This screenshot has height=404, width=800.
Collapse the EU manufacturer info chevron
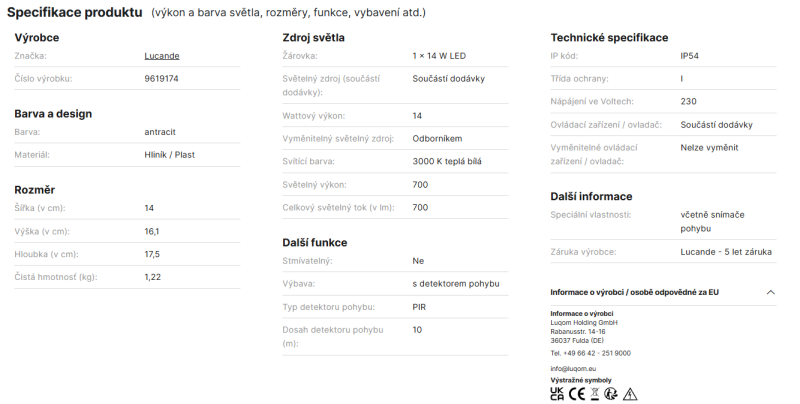(x=770, y=292)
